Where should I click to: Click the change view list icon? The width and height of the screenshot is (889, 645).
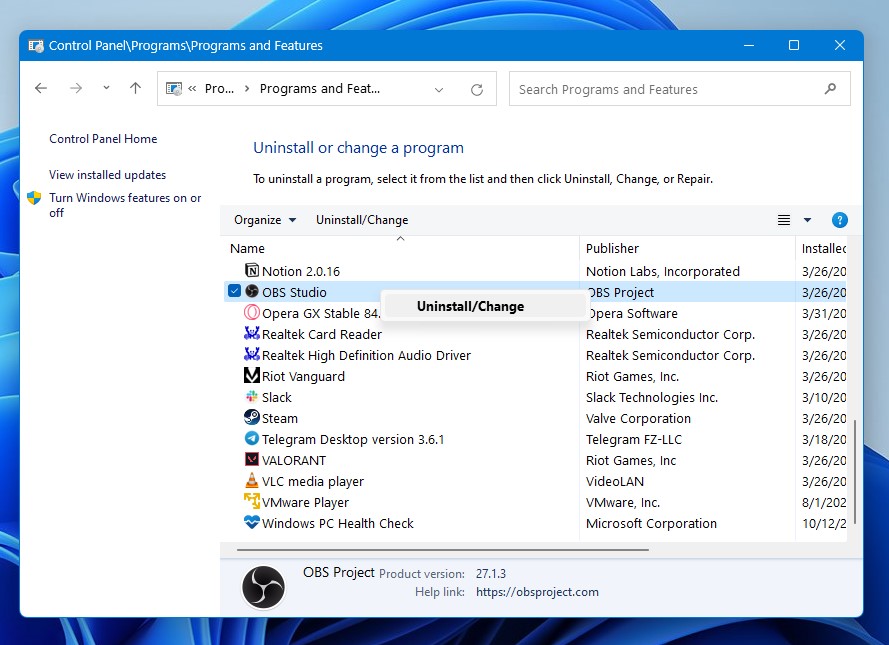point(784,220)
